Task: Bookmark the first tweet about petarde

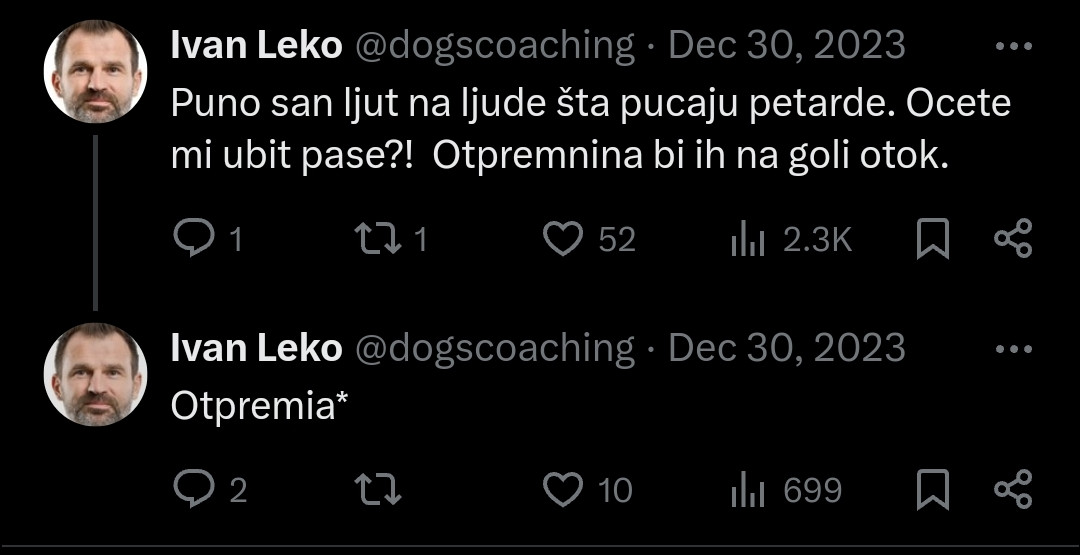Action: pos(933,240)
